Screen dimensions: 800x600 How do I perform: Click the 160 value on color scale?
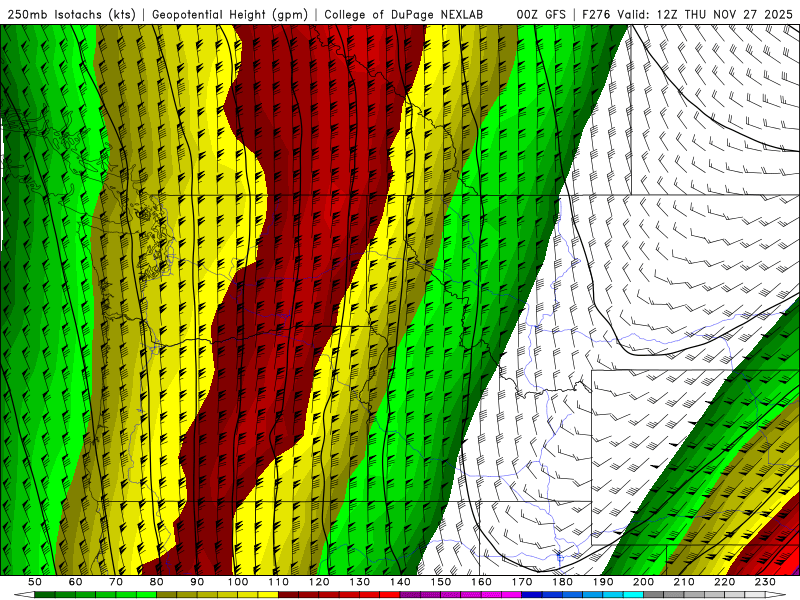(481, 582)
